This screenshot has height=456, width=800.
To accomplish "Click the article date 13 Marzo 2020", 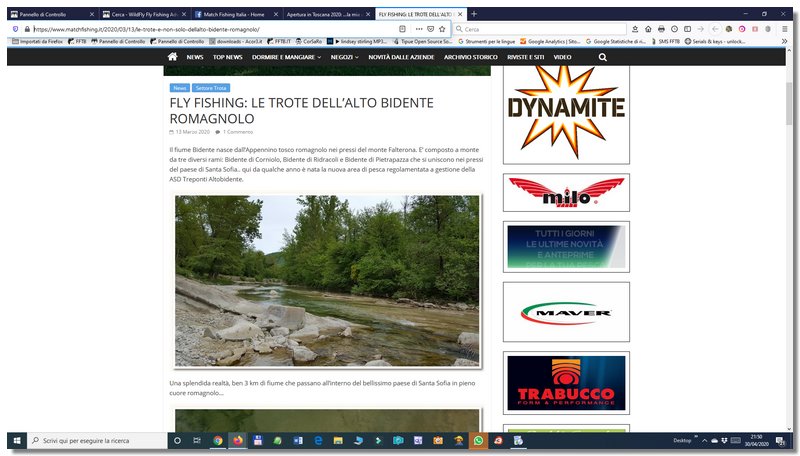I will [192, 132].
